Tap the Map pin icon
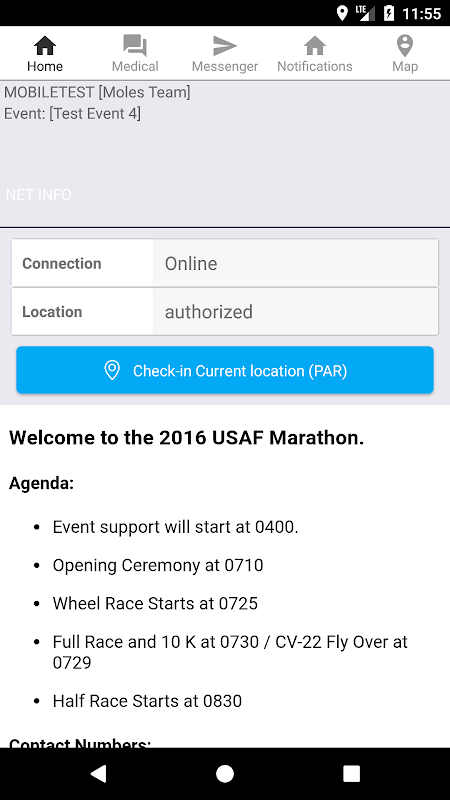 coord(405,45)
